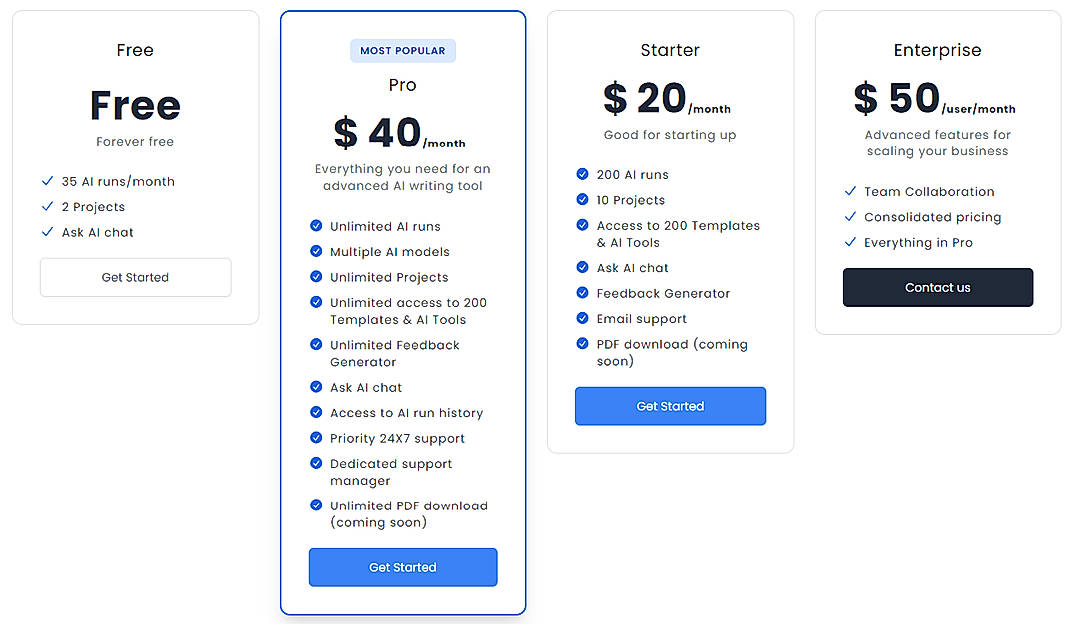Click Get Started on the Pro plan
The width and height of the screenshot is (1070, 624).
pos(403,567)
